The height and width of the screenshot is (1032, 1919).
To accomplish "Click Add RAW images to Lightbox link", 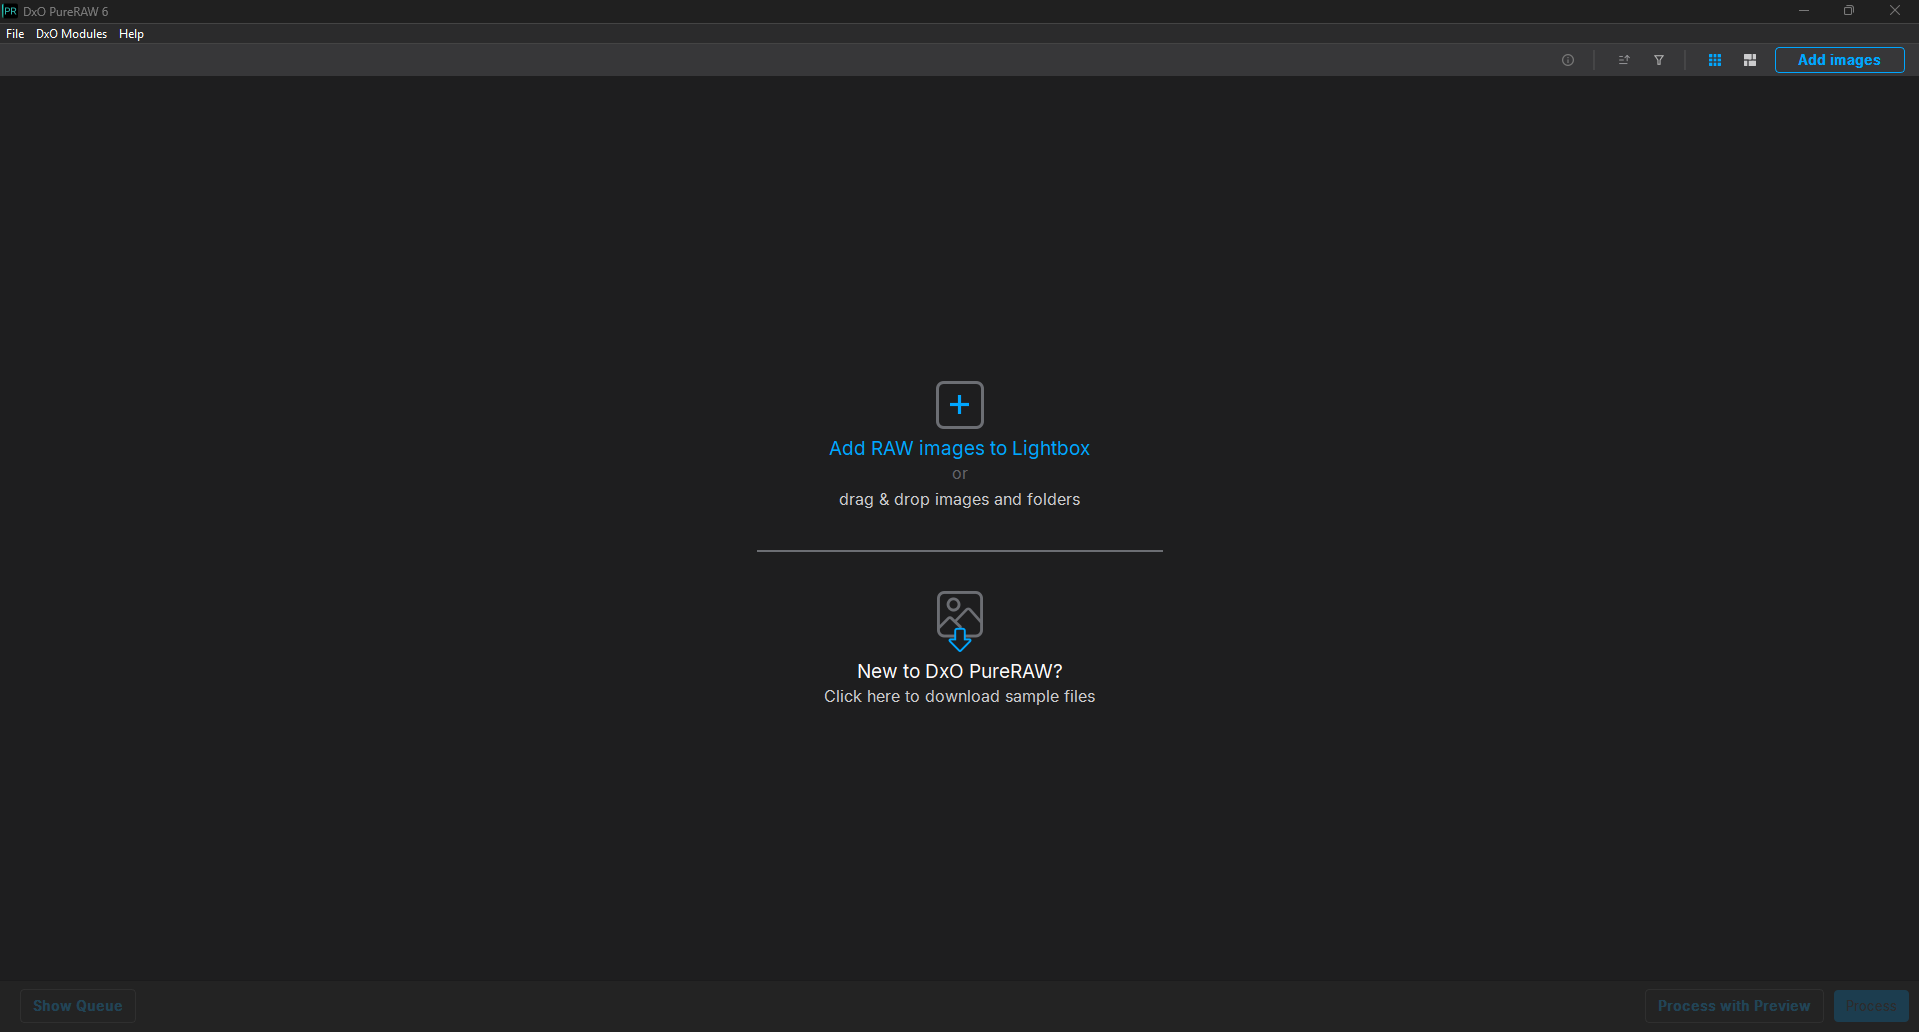I will coord(960,448).
